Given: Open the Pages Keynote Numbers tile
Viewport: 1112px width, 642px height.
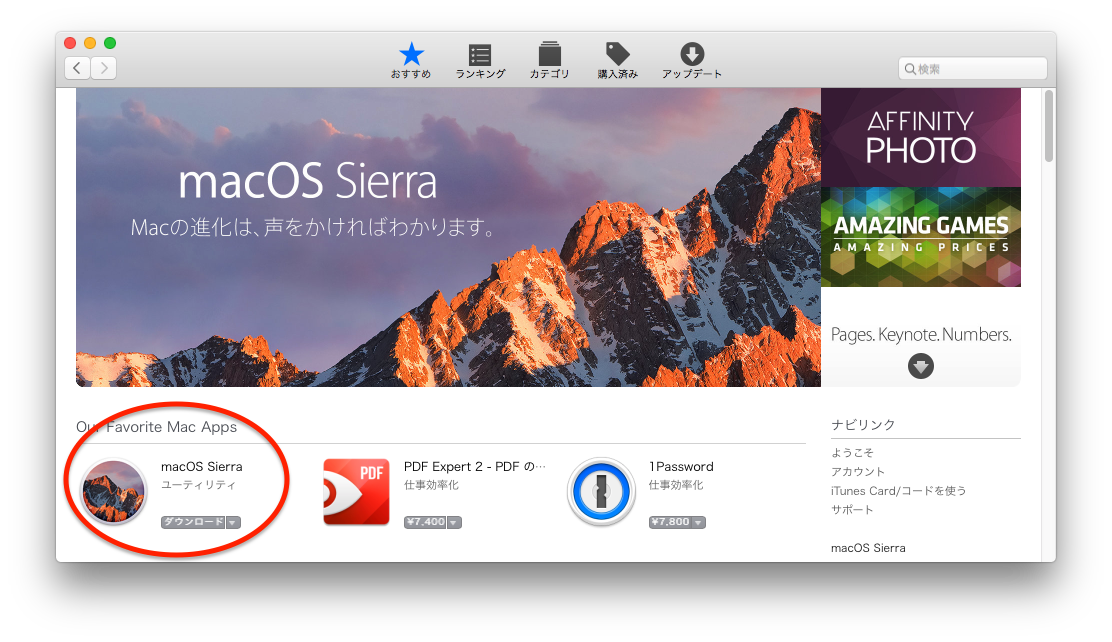Looking at the screenshot, I should tap(921, 337).
